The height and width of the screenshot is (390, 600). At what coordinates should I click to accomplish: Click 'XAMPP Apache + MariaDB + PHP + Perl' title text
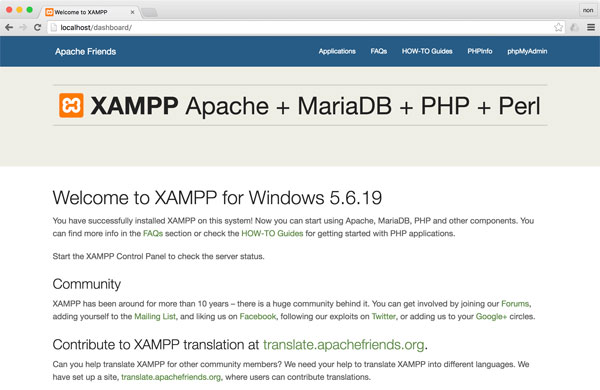click(x=315, y=106)
